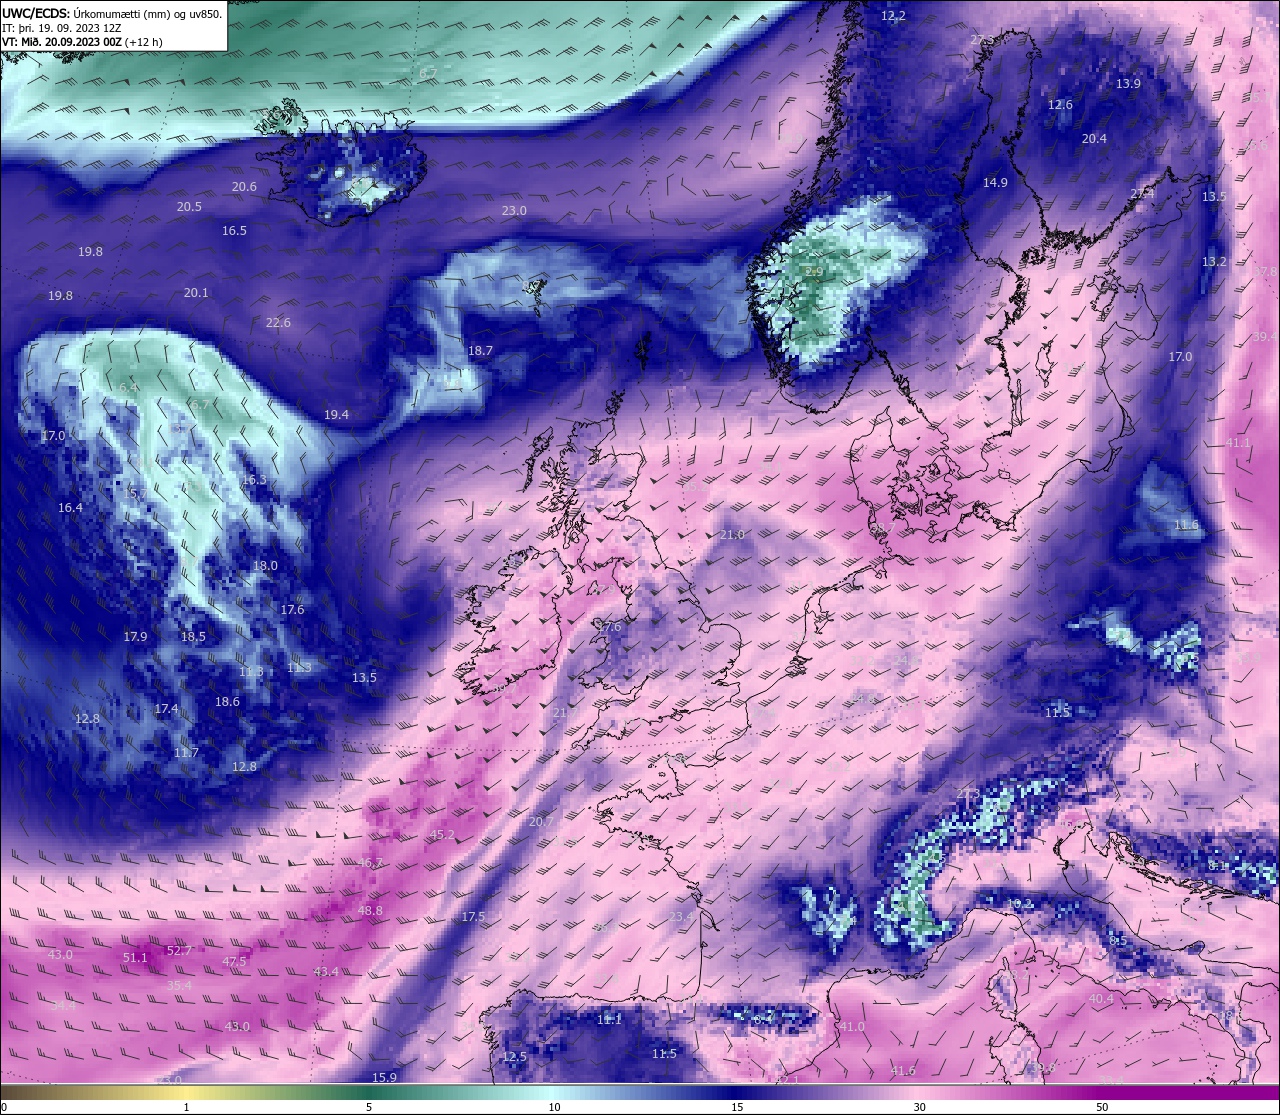
Task: Click the colour scale label '10'
Action: (x=554, y=1107)
